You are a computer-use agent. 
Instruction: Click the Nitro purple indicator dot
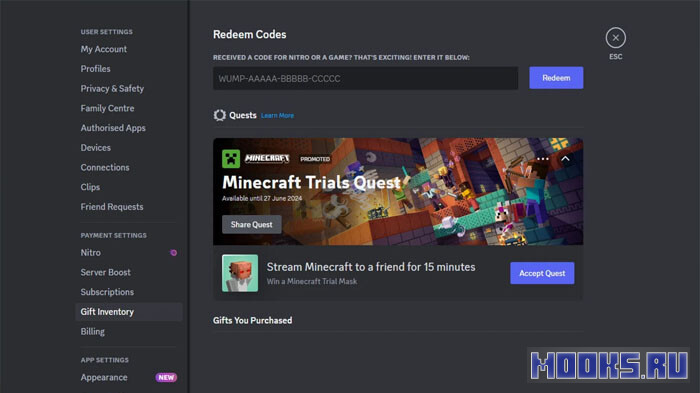coord(174,253)
